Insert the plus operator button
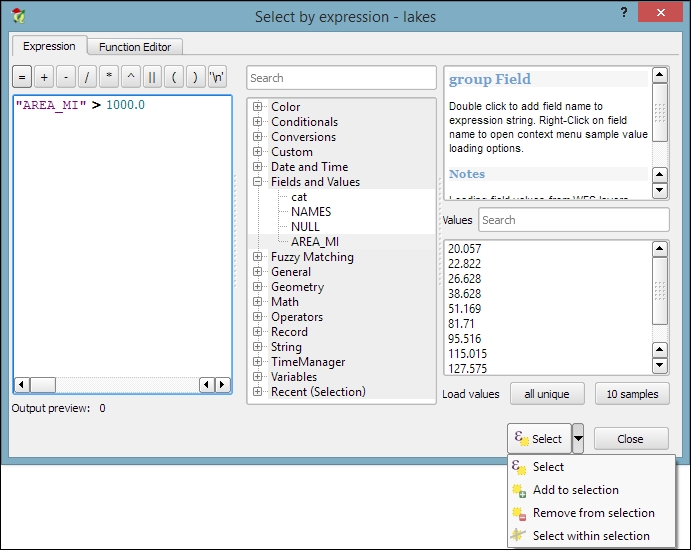Viewport: 691px width, 550px height. click(x=44, y=77)
